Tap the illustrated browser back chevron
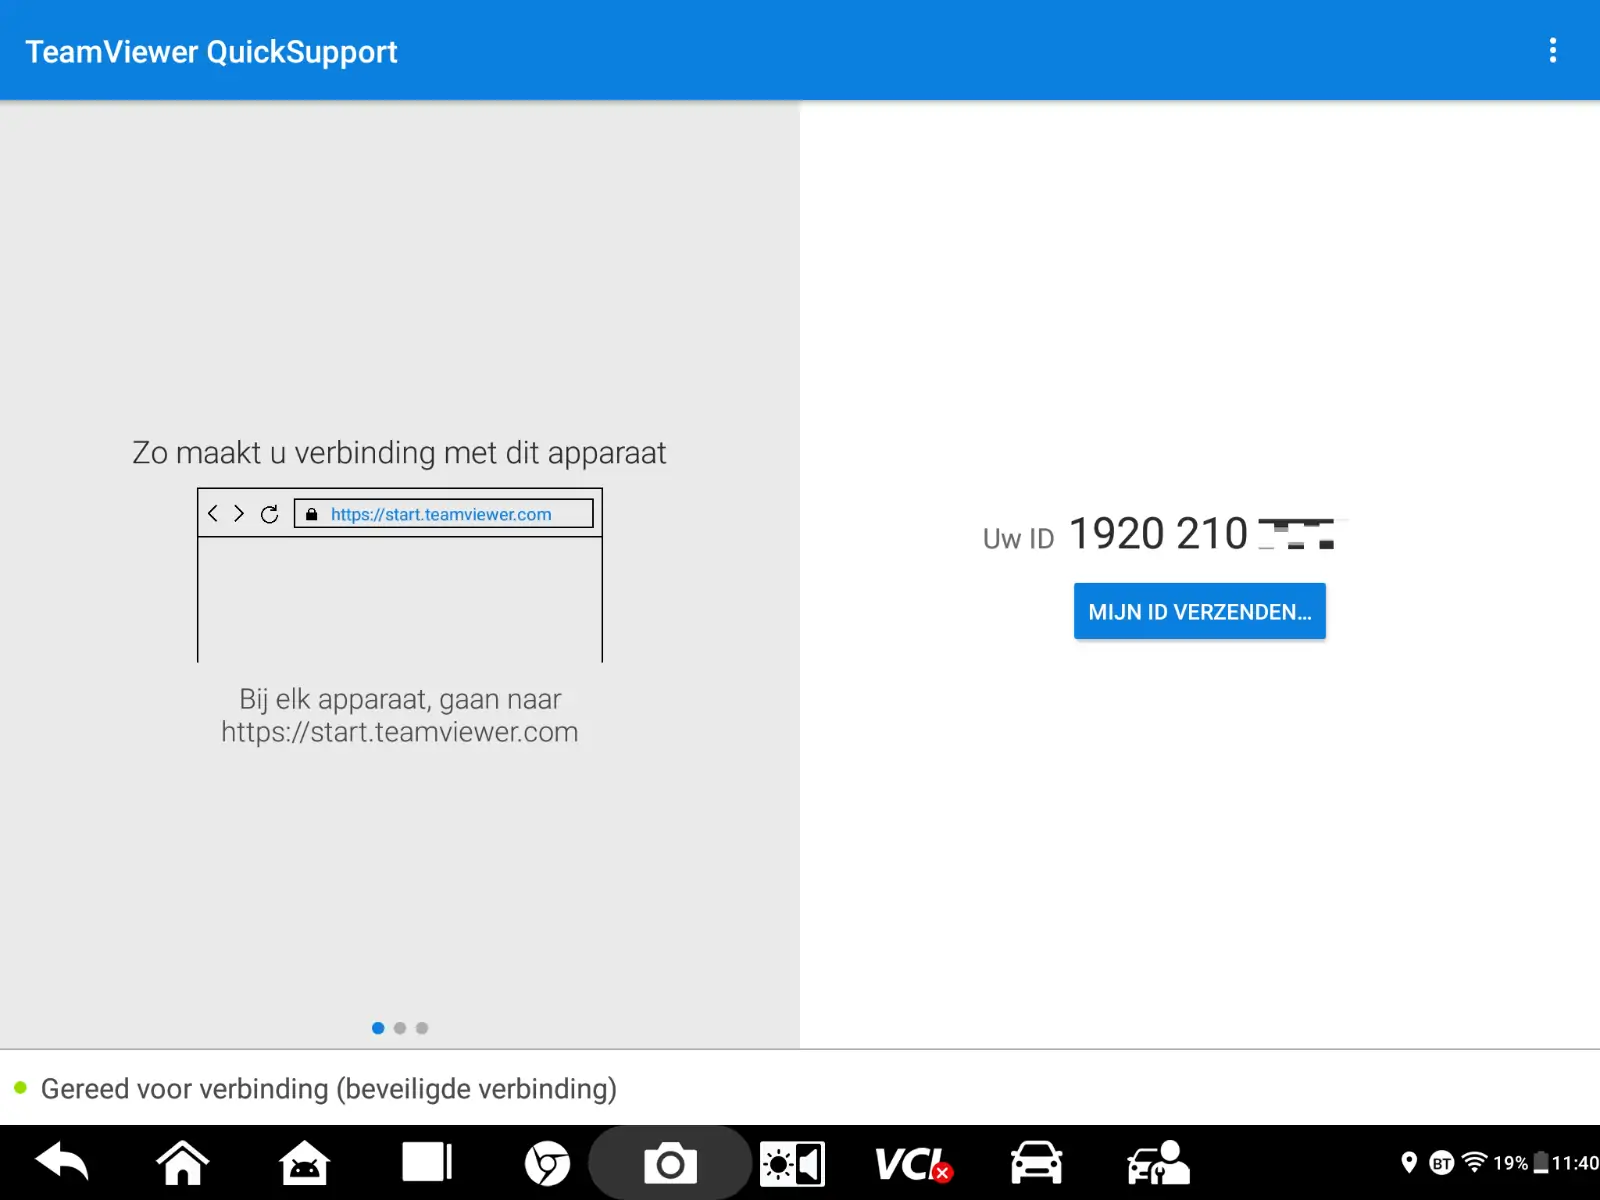 pyautogui.click(x=212, y=513)
